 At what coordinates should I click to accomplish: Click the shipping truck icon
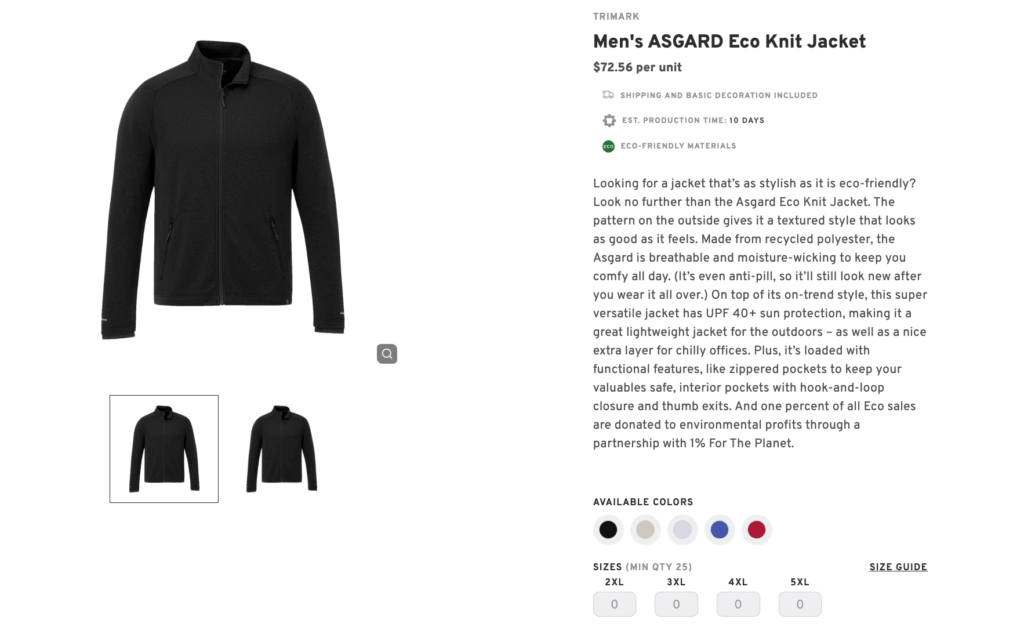609,95
